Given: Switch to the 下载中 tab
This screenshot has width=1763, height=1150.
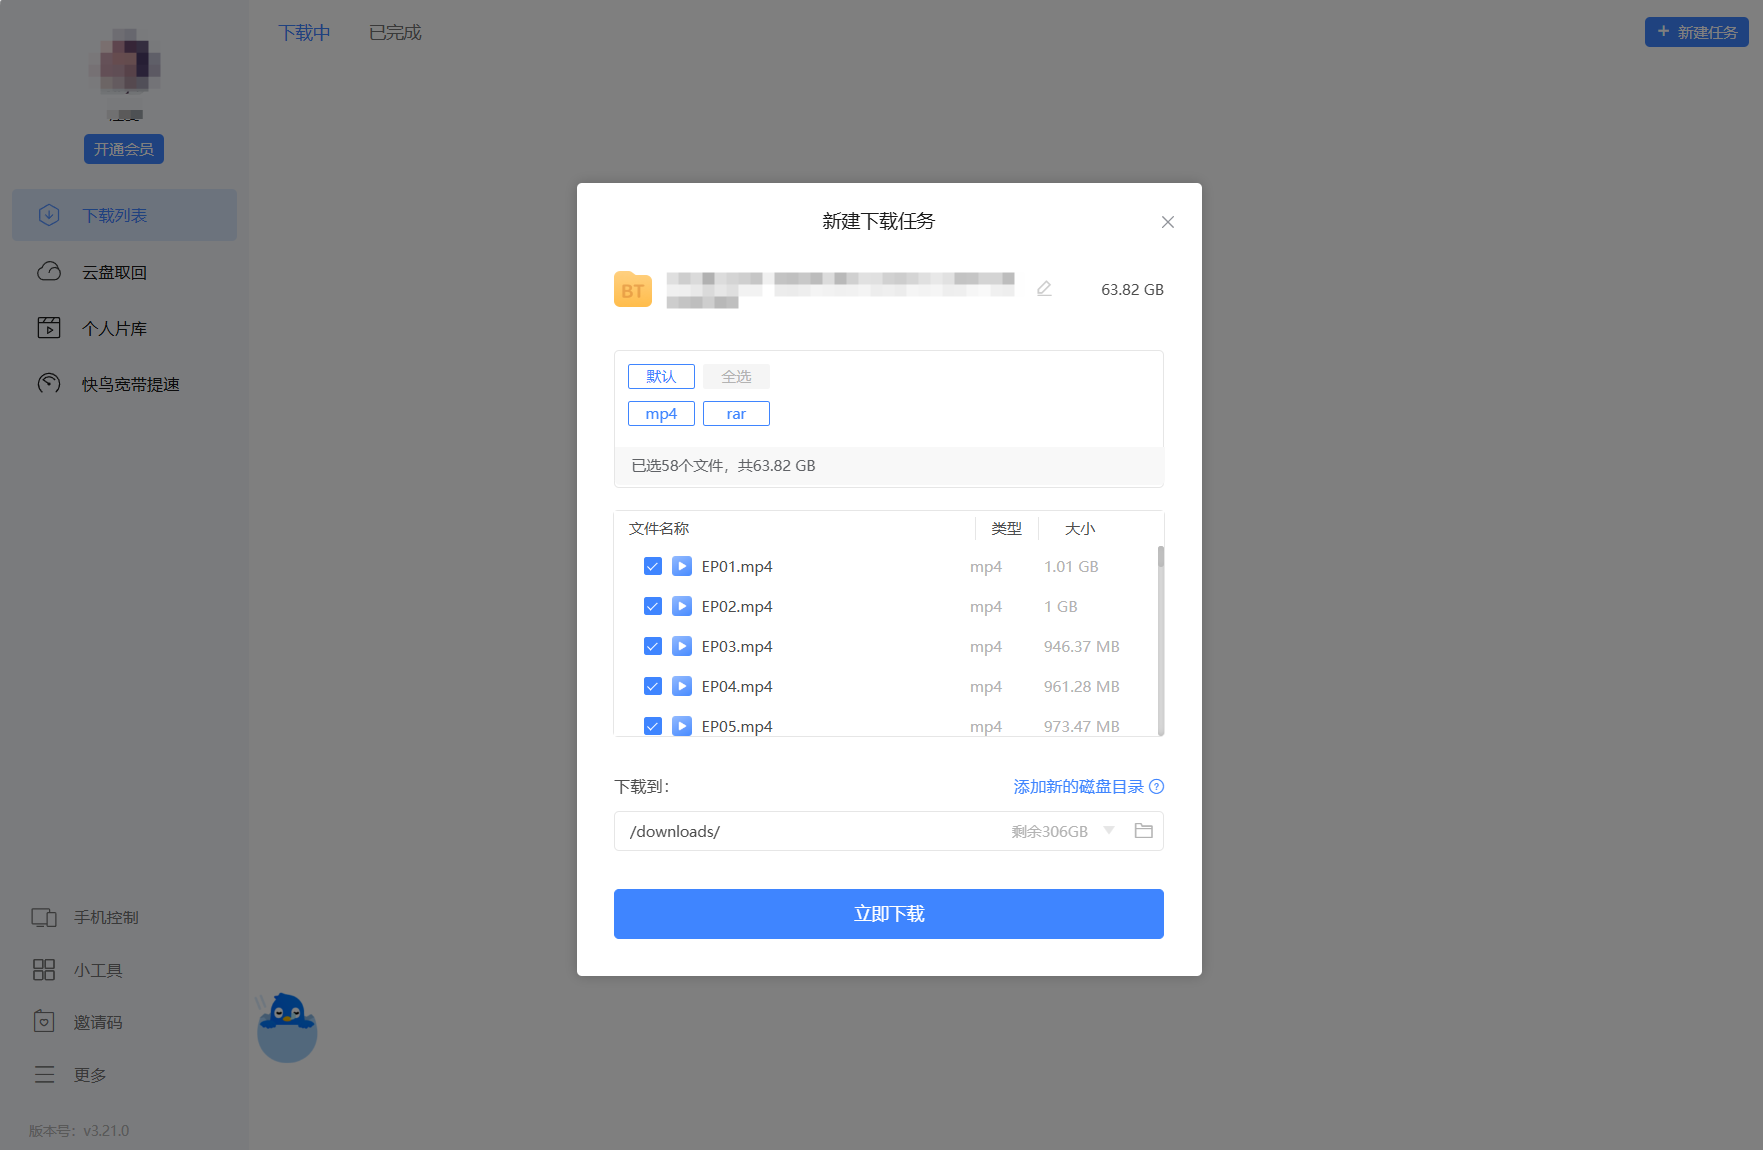Looking at the screenshot, I should point(304,33).
